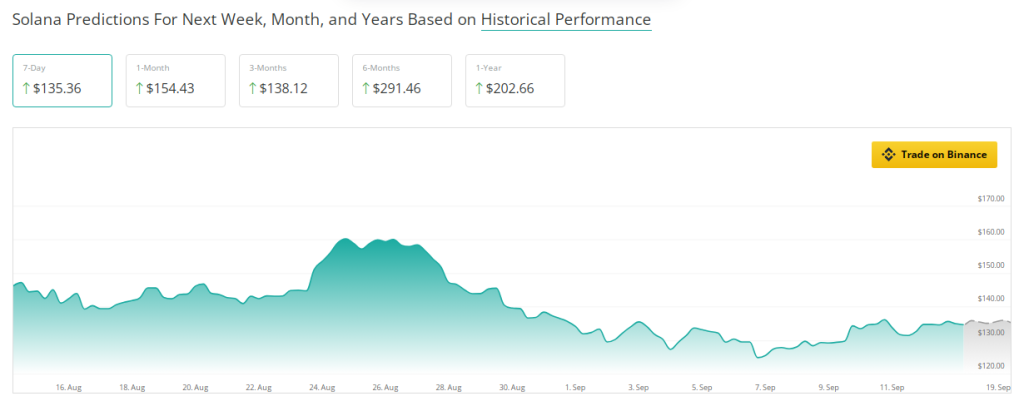Click the 19. Sep axis label
The width and height of the screenshot is (1024, 406).
(x=999, y=386)
